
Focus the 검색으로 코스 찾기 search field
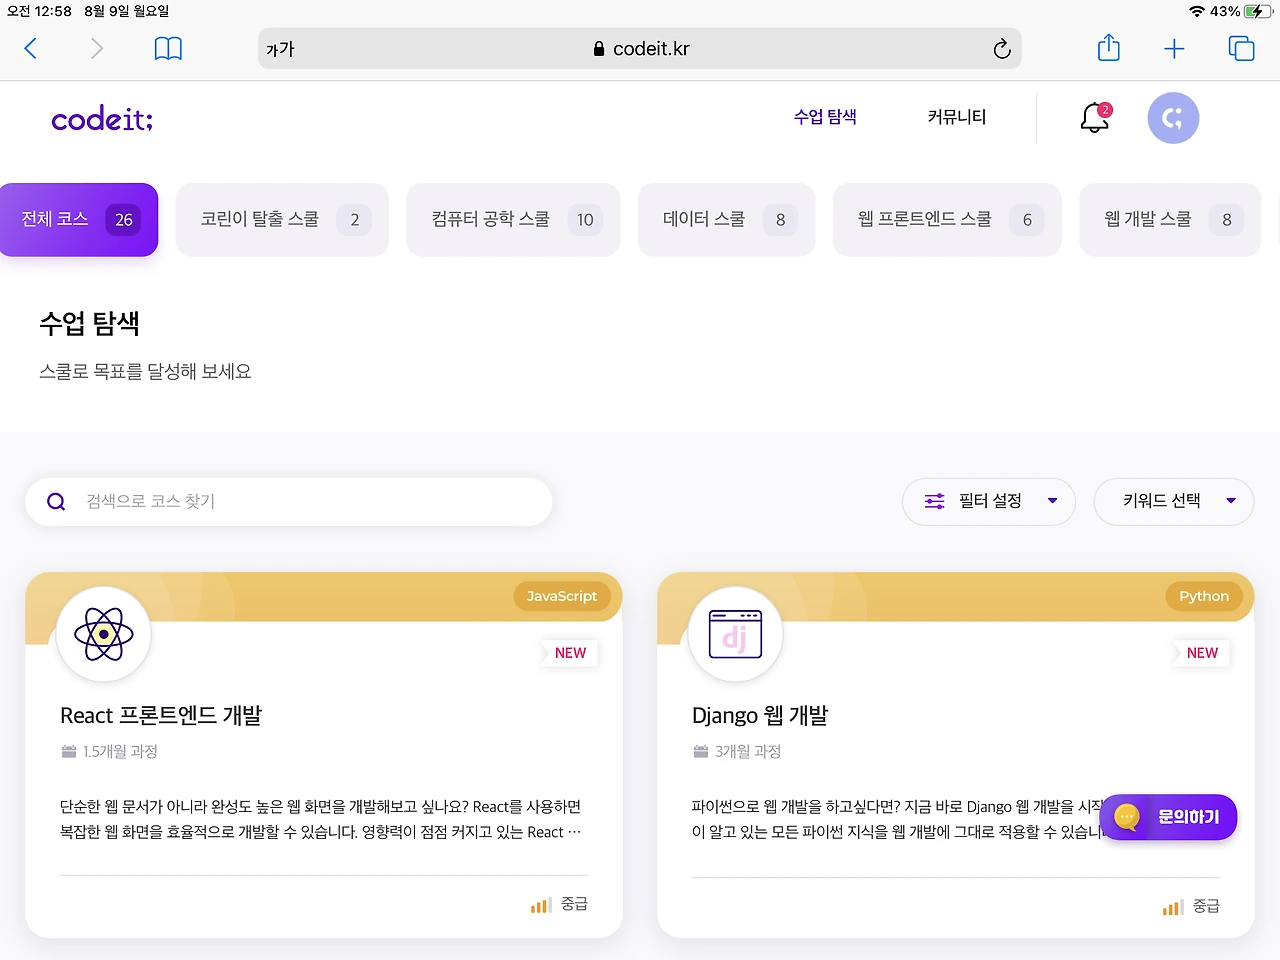point(289,502)
